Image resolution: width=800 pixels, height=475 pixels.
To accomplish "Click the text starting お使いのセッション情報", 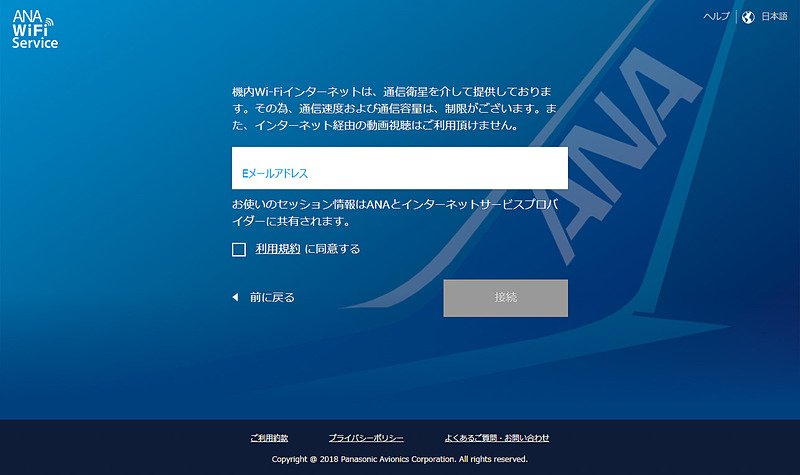I will (395, 213).
